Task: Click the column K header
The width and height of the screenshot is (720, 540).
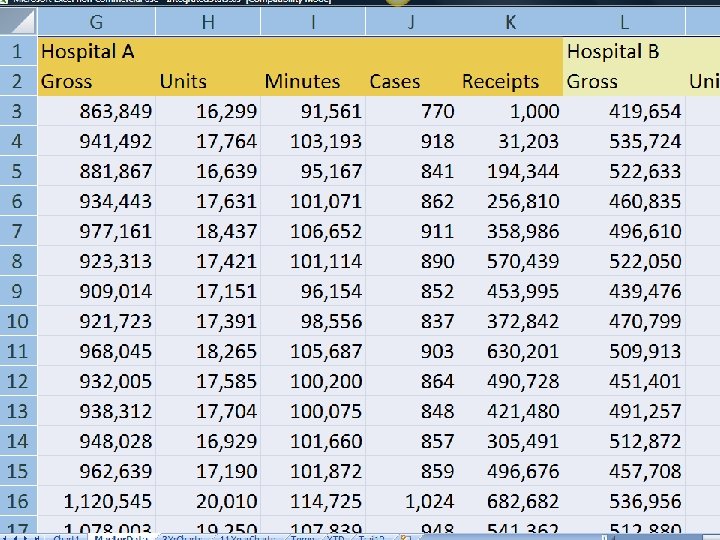Action: click(510, 20)
